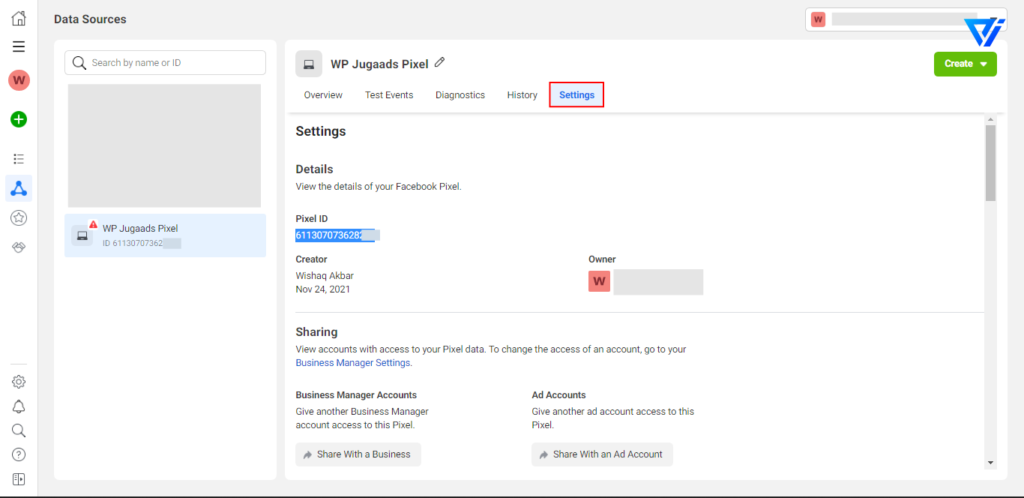Click the creator name Wishaq Akbar
Image resolution: width=1024 pixels, height=498 pixels.
click(325, 275)
